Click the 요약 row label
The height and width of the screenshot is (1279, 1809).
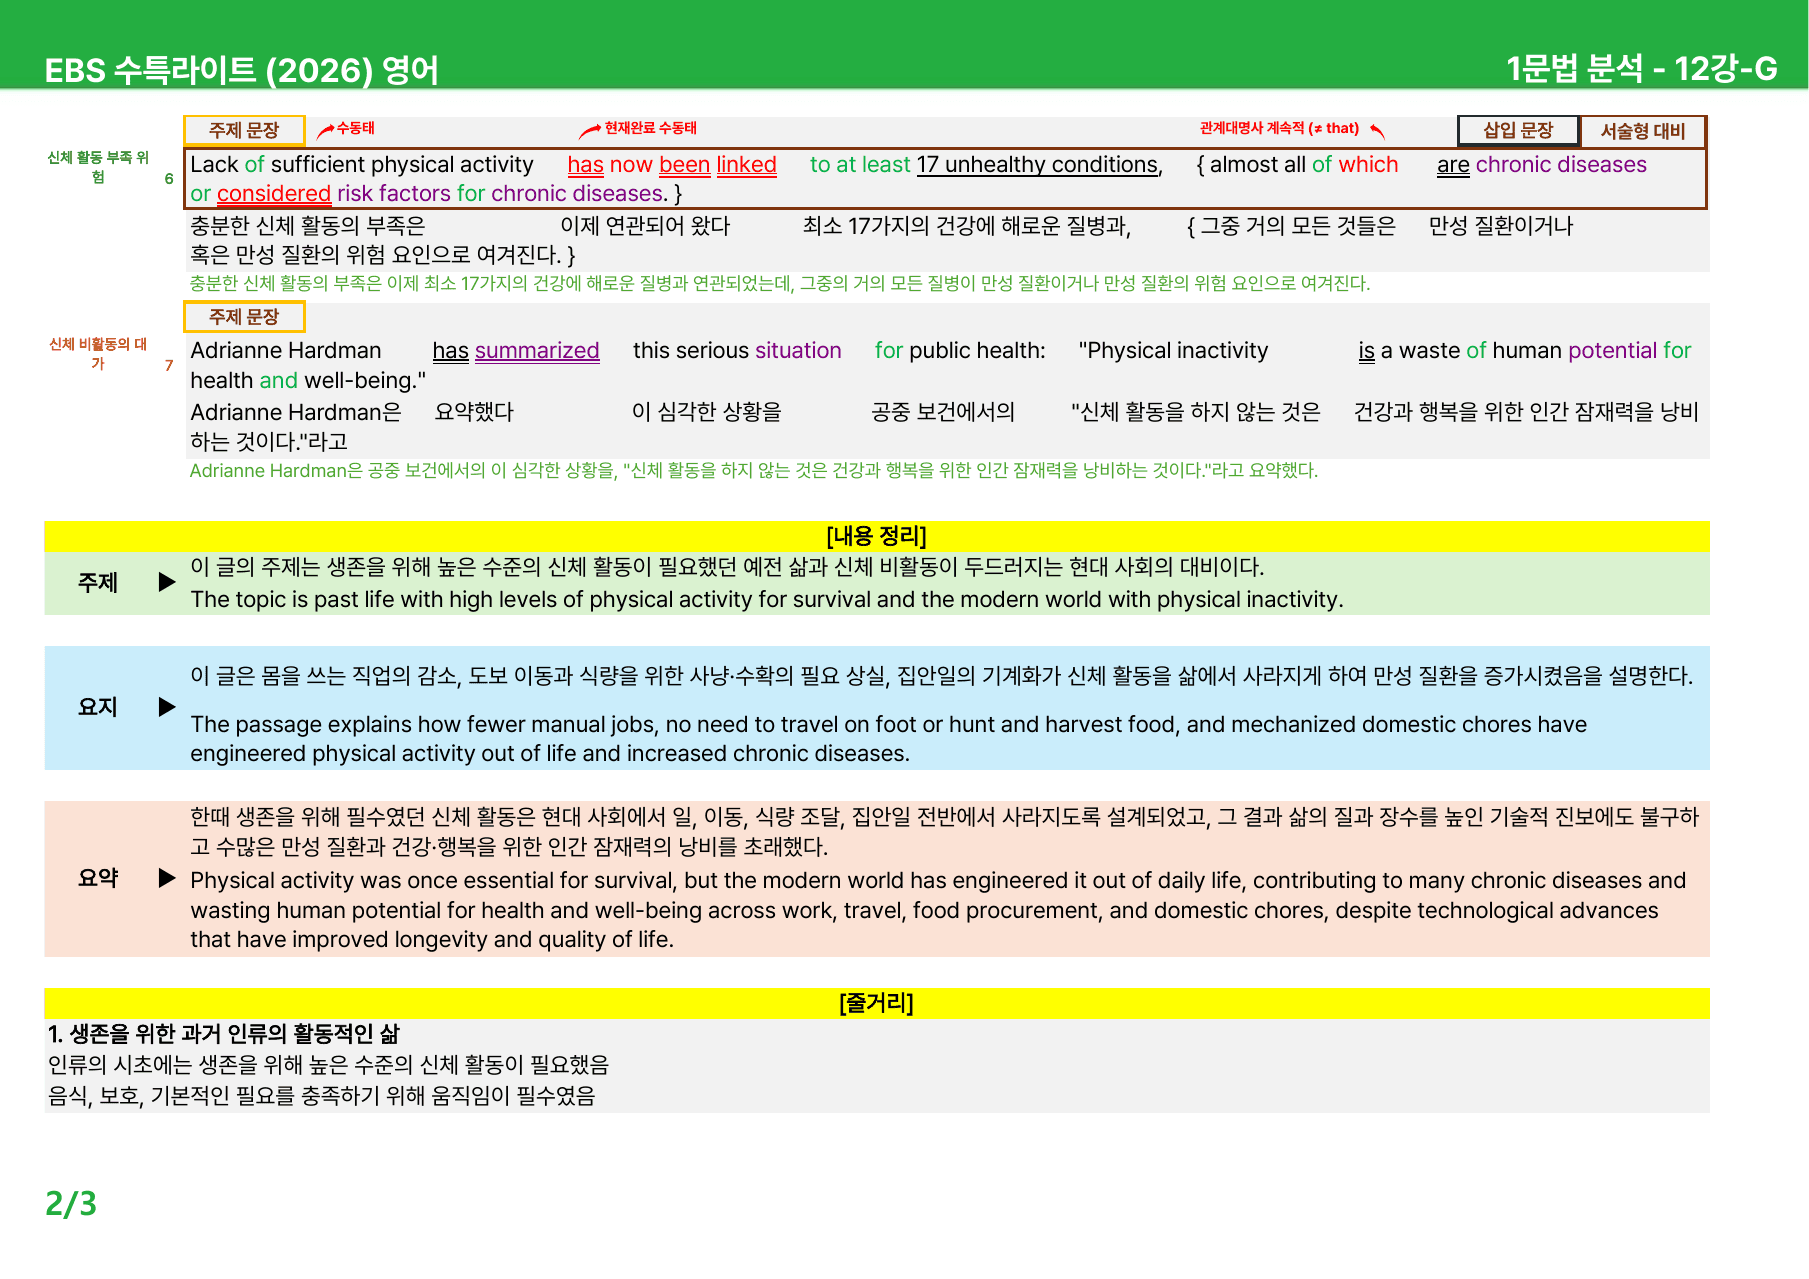click(x=98, y=878)
